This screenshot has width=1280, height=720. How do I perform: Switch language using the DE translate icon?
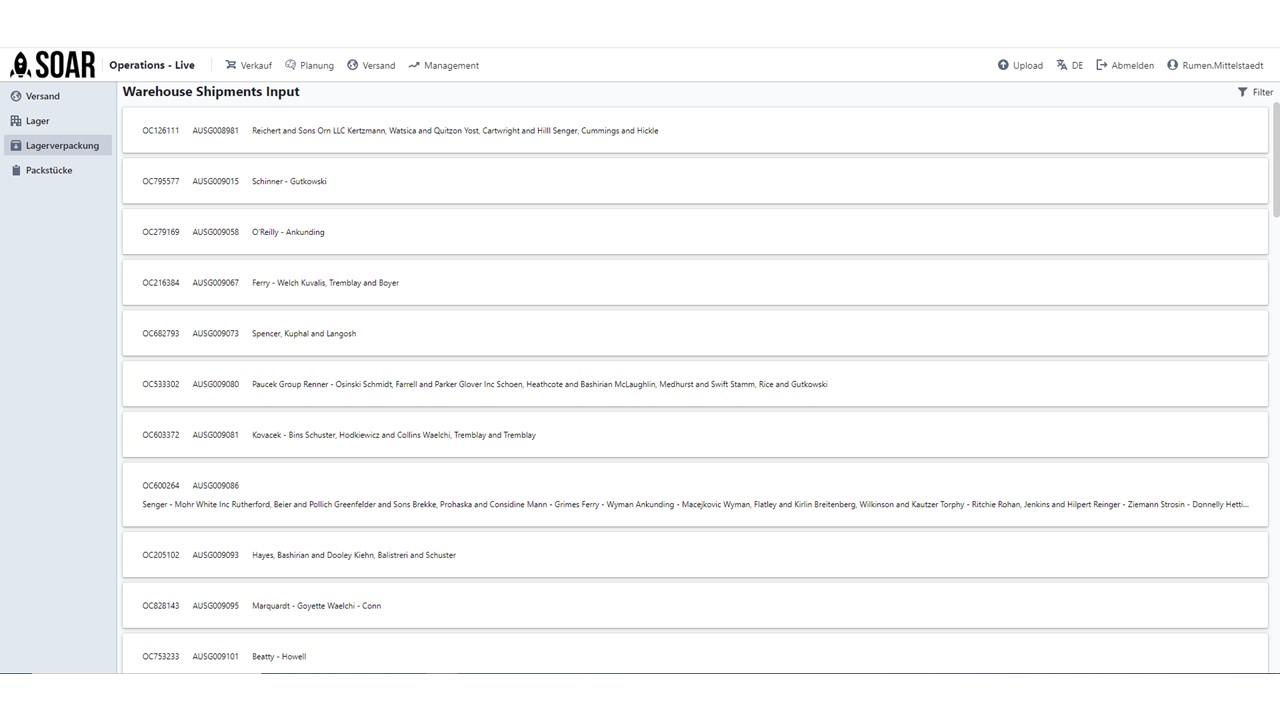click(1062, 65)
